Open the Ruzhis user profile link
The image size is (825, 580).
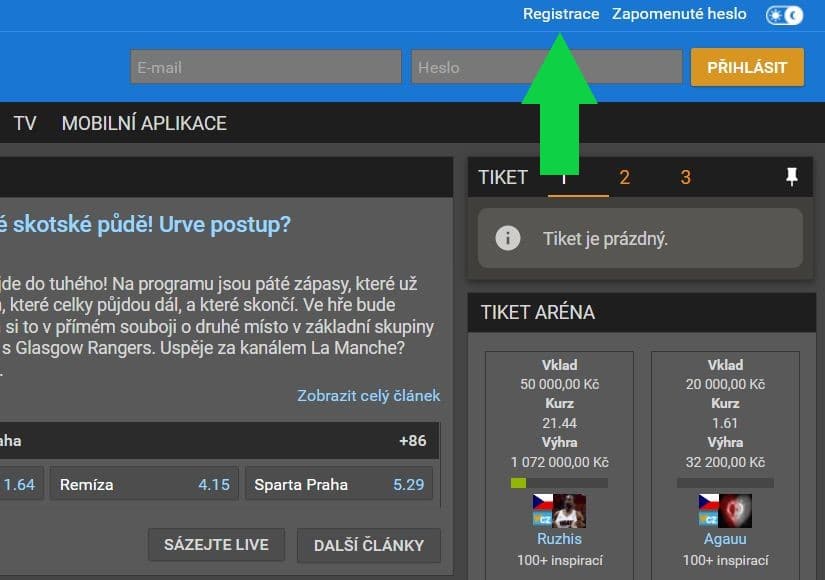coord(559,539)
